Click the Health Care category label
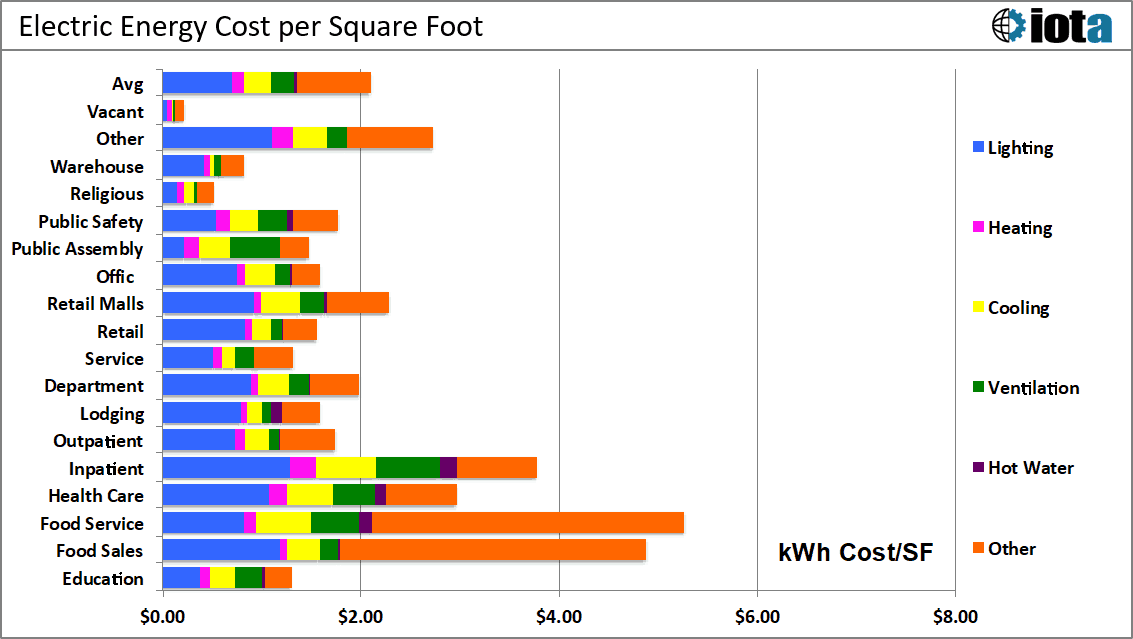Viewport: 1133px width, 639px height. click(x=96, y=496)
